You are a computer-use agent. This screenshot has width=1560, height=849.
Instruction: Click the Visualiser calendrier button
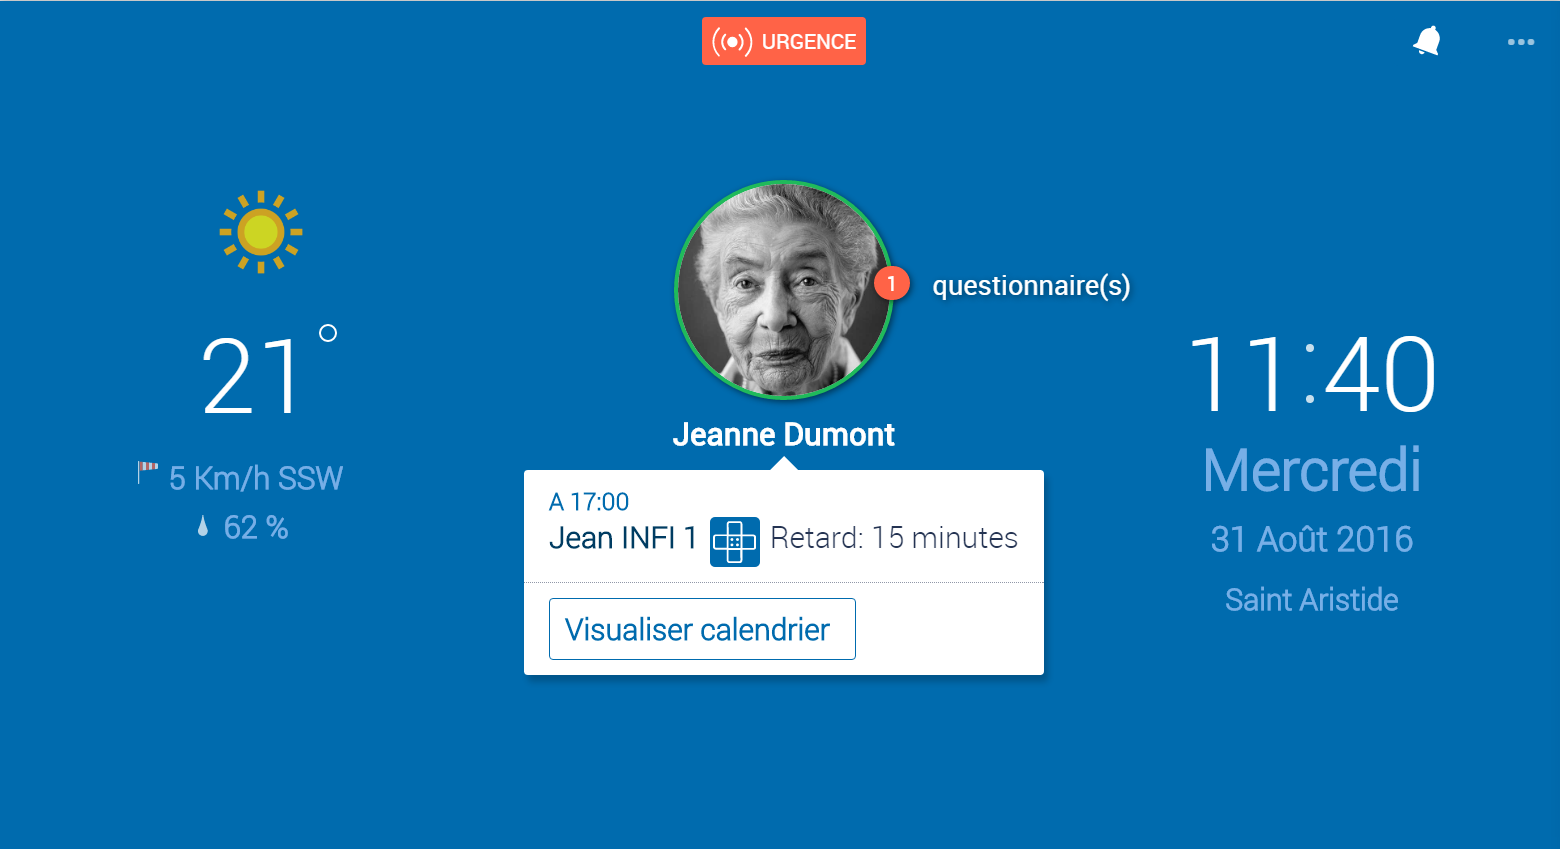(x=702, y=629)
